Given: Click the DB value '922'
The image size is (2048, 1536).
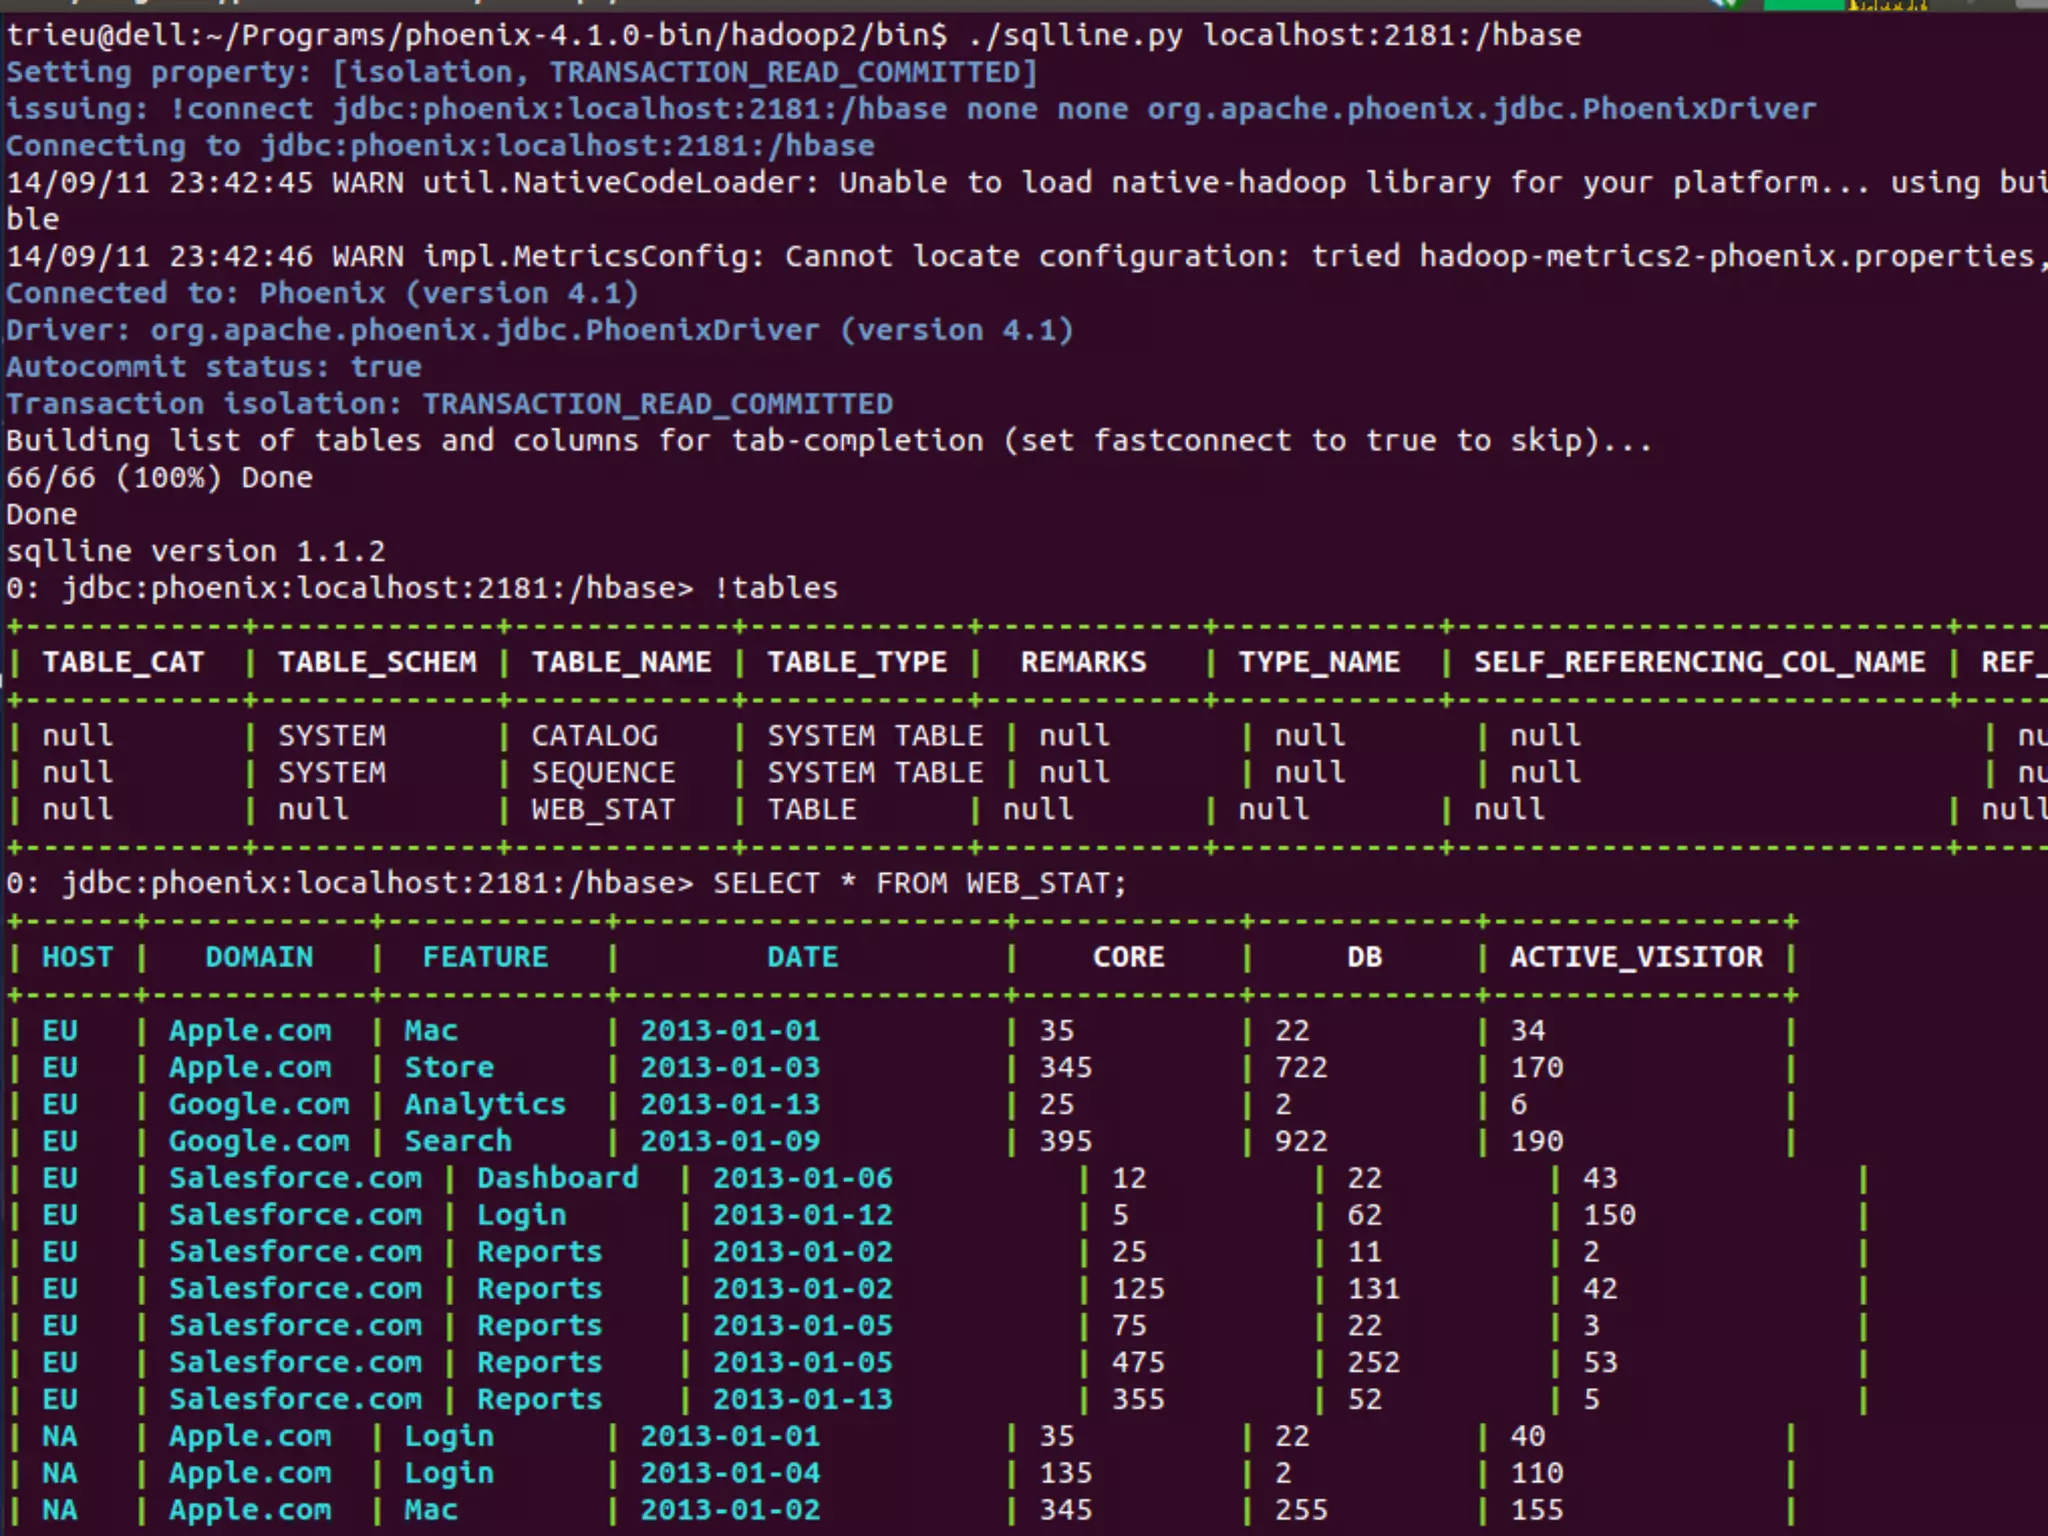Looking at the screenshot, I should (x=1301, y=1142).
